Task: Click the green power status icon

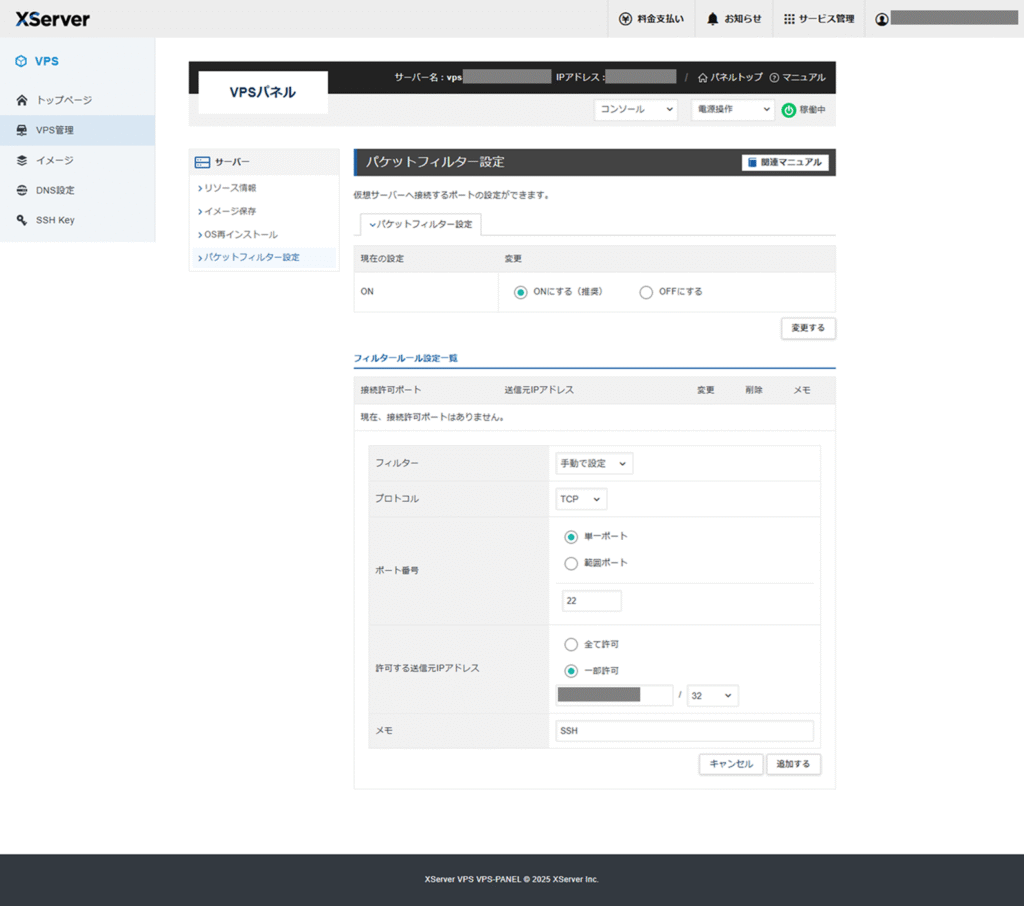Action: click(x=789, y=110)
